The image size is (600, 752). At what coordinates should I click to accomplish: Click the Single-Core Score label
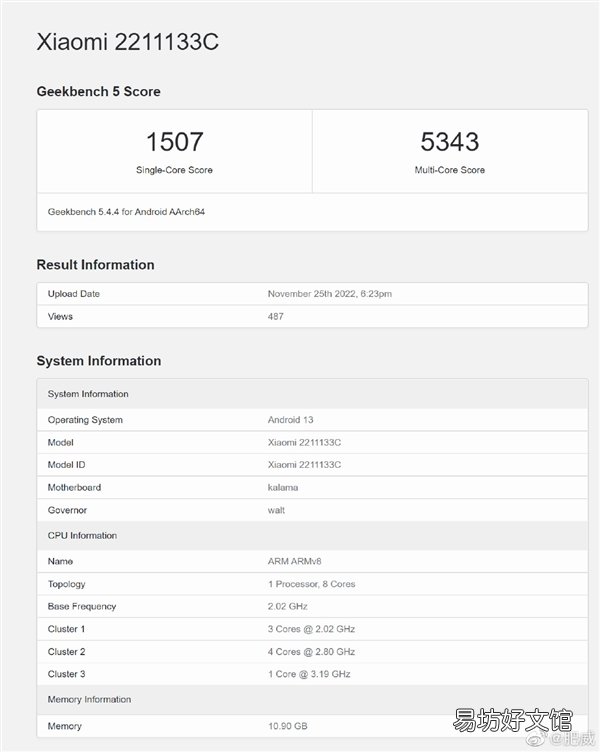174,170
